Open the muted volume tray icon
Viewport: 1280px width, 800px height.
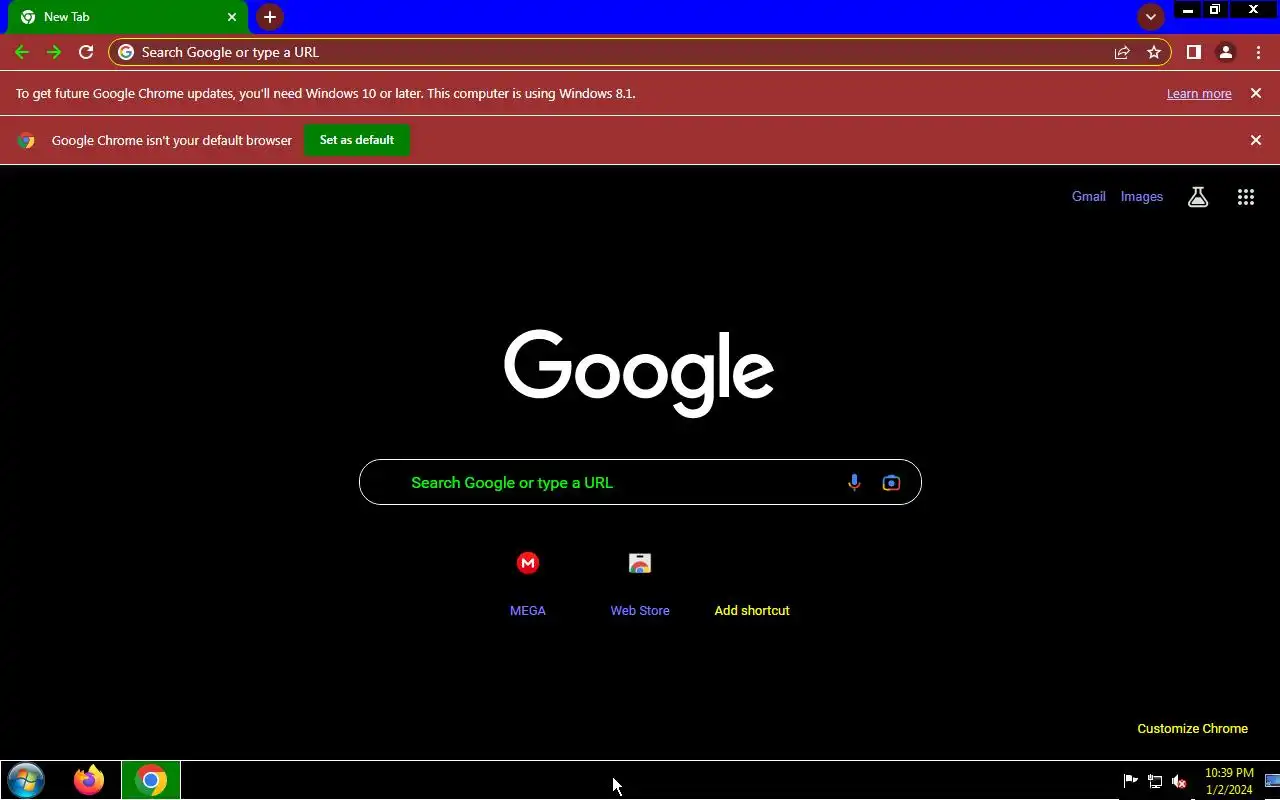click(x=1179, y=781)
